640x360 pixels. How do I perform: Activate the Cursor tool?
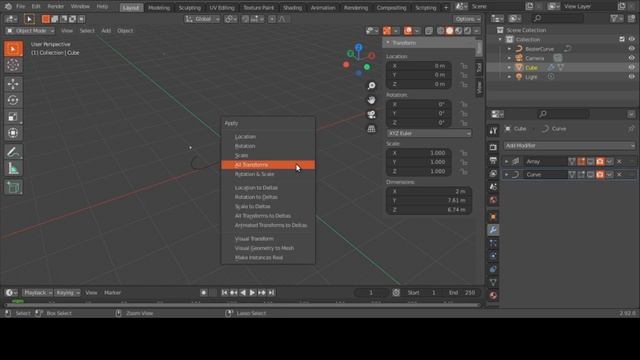click(13, 65)
